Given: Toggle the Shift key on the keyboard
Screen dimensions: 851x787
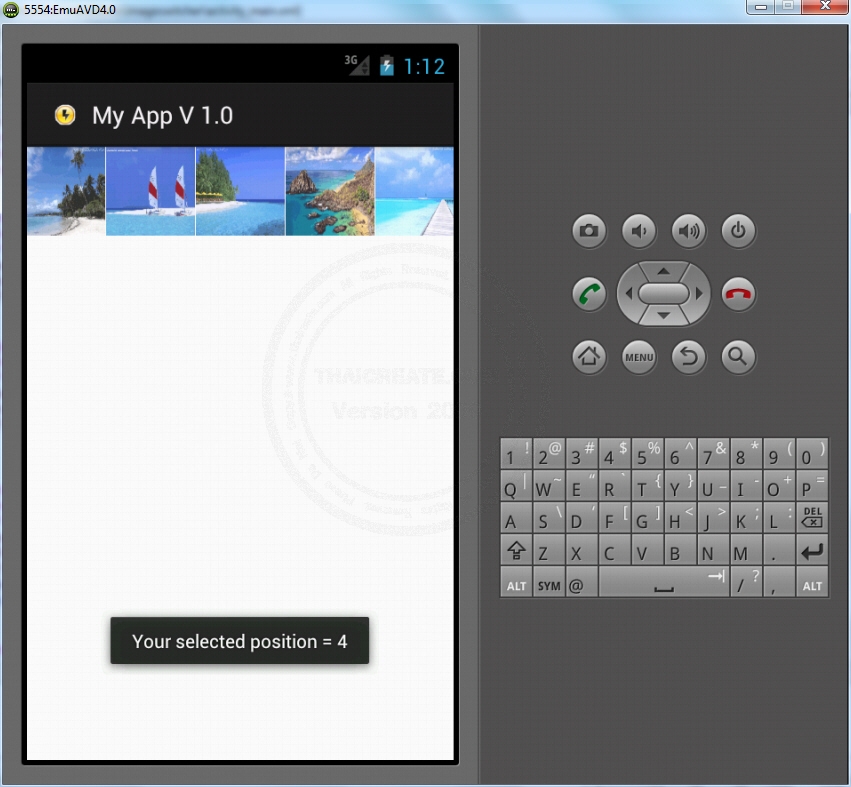Looking at the screenshot, I should coord(515,550).
